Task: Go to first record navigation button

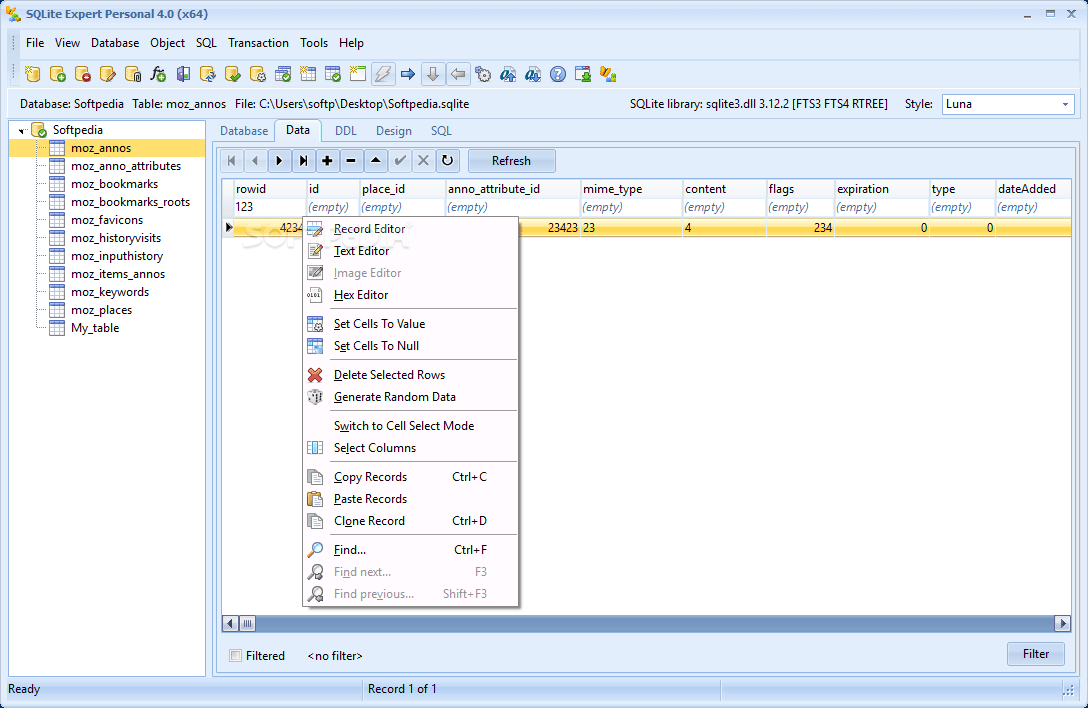Action: pos(232,161)
